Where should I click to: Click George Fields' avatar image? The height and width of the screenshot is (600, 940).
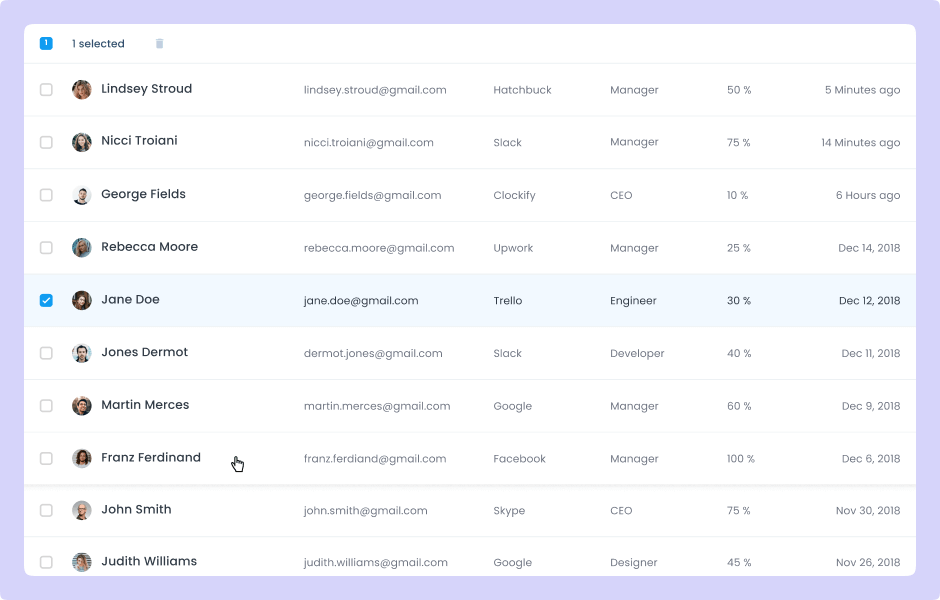[x=82, y=195]
